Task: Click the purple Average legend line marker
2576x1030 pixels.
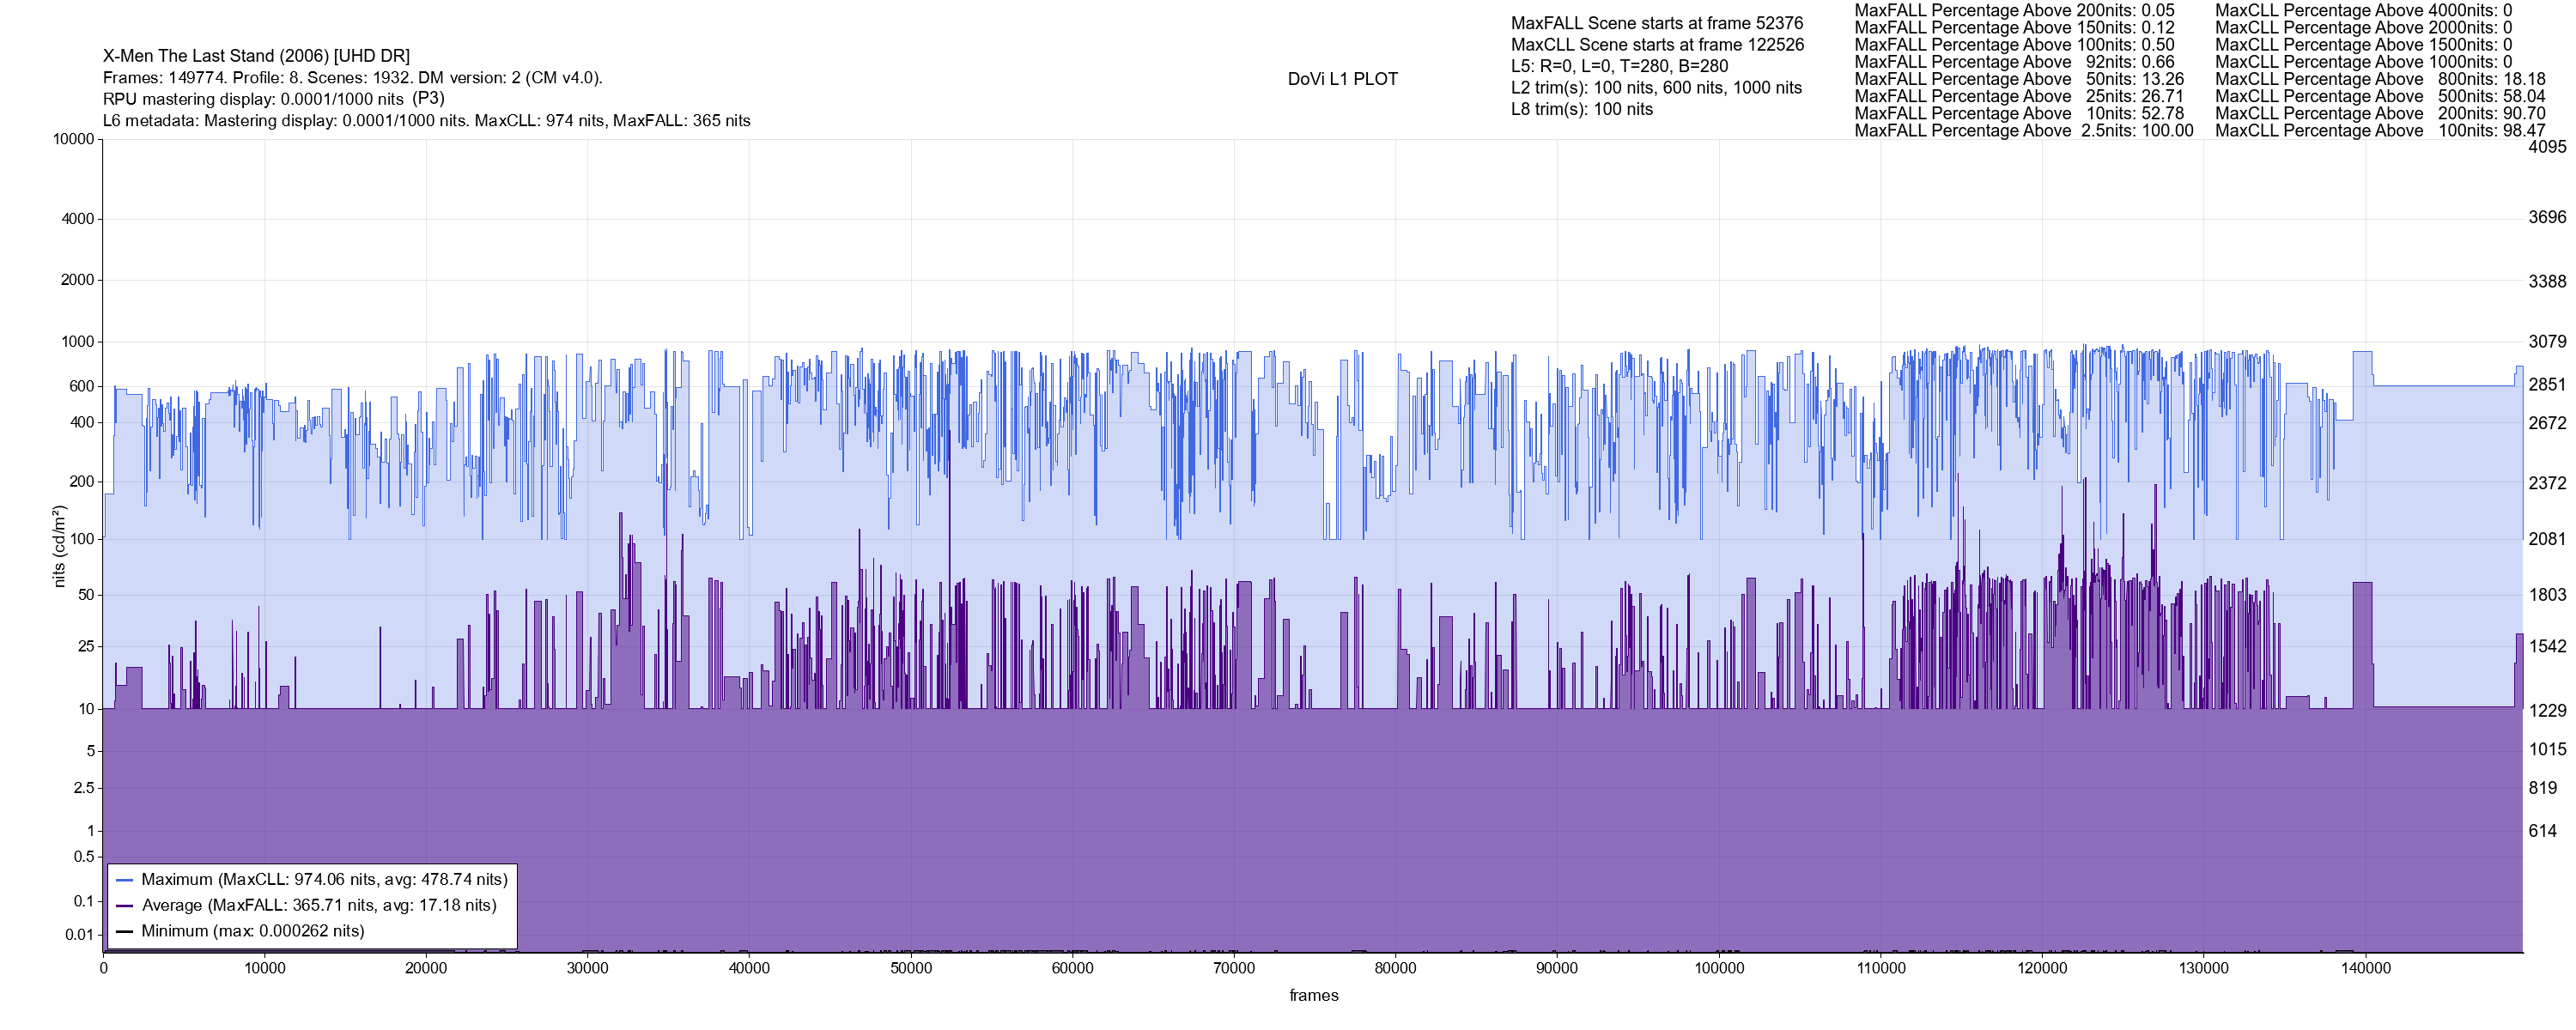Action: tap(125, 906)
